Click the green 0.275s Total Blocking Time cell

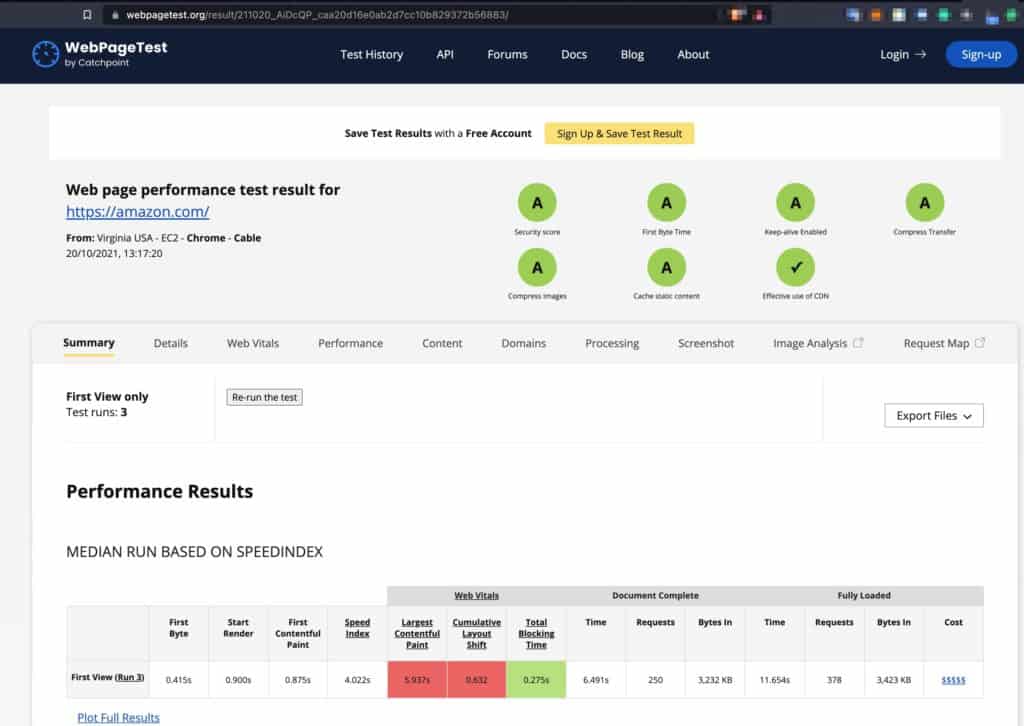point(536,680)
